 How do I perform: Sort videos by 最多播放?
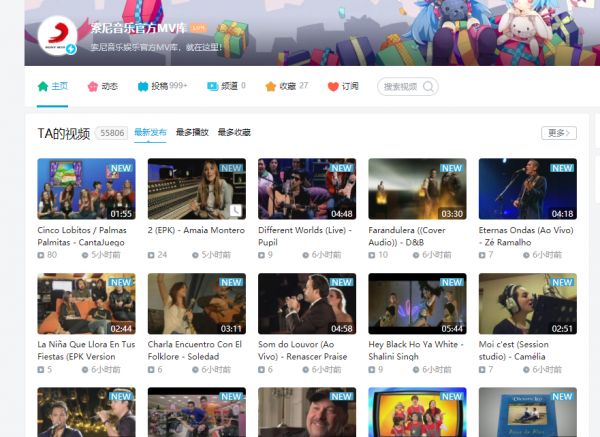(x=192, y=132)
